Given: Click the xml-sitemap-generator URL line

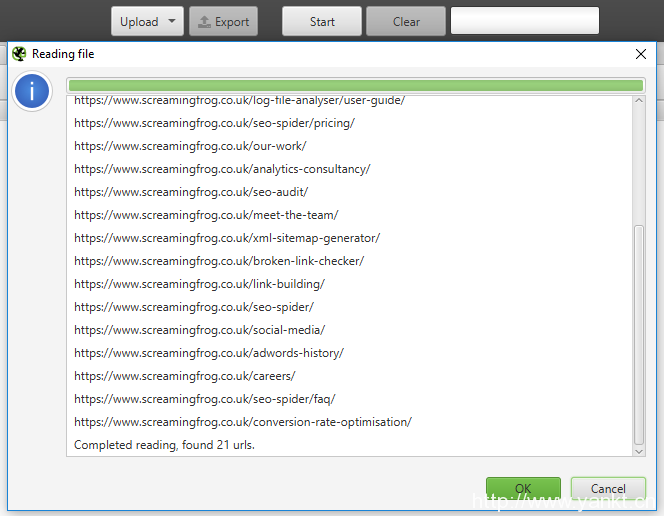Looking at the screenshot, I should [x=227, y=238].
